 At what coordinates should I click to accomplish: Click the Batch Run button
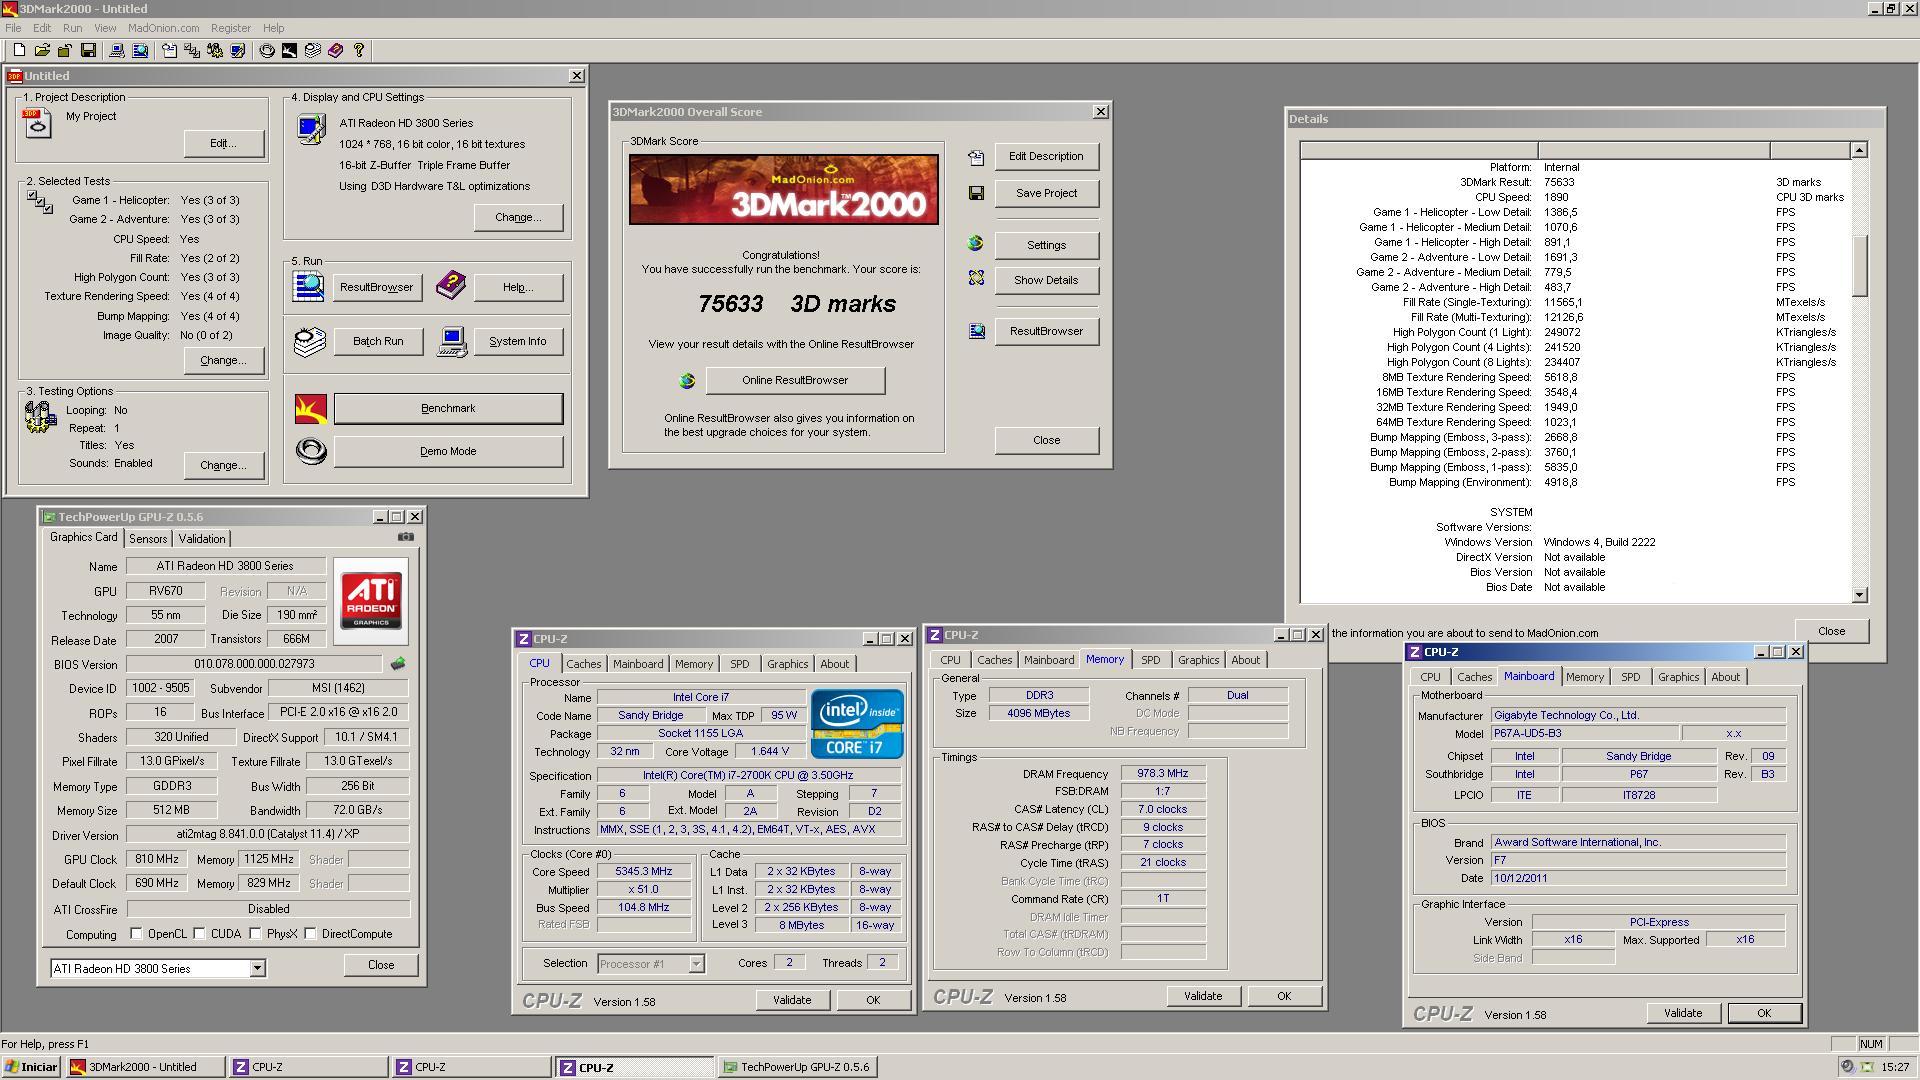click(x=378, y=341)
